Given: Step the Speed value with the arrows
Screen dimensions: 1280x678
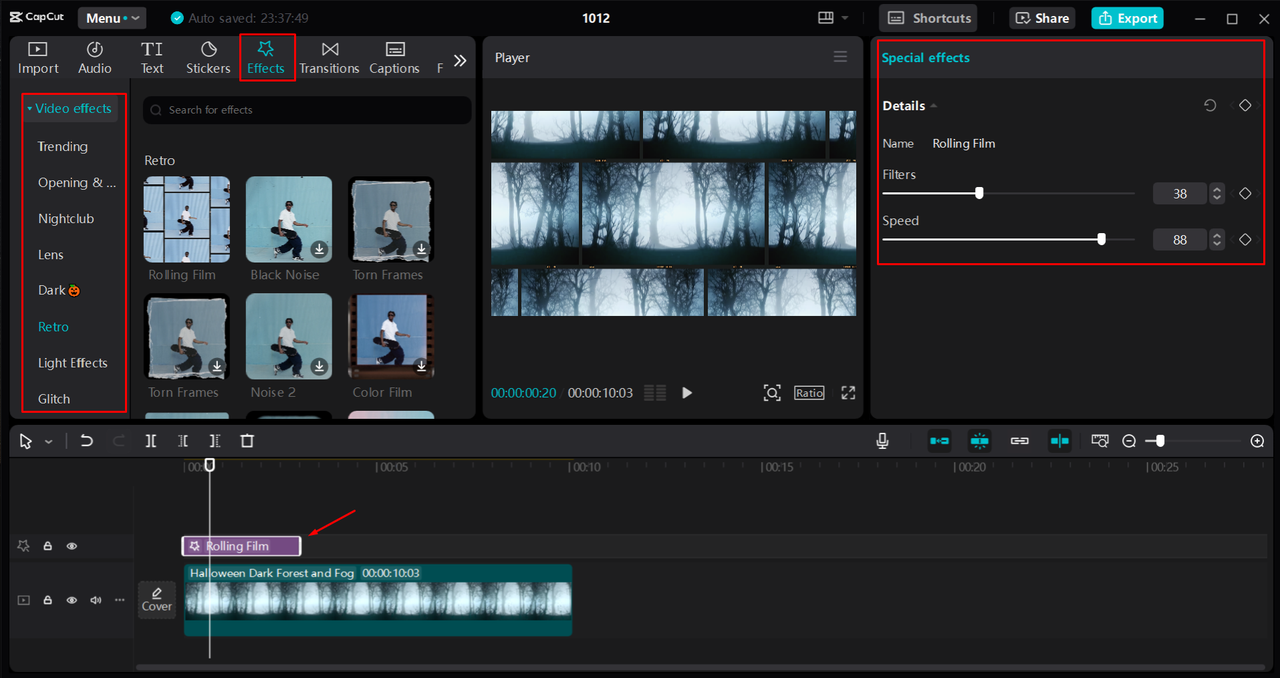Looking at the screenshot, I should 1217,240.
